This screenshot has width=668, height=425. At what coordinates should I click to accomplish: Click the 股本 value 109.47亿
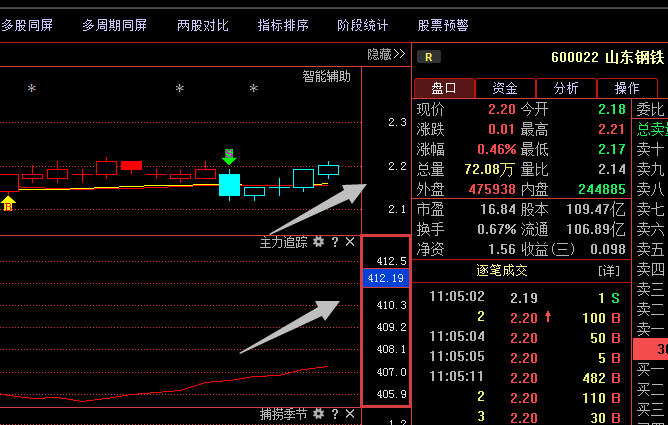pyautogui.click(x=596, y=209)
